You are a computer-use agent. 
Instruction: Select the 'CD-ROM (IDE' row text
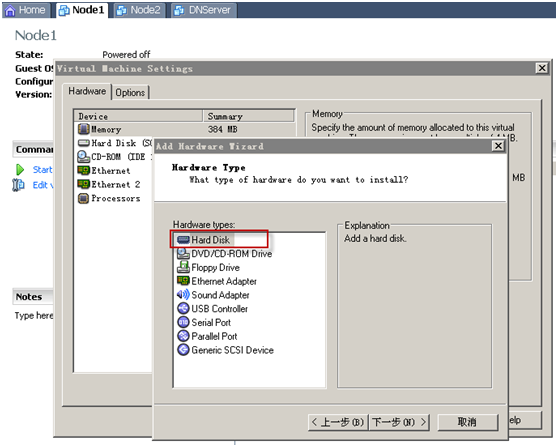pyautogui.click(x=119, y=157)
